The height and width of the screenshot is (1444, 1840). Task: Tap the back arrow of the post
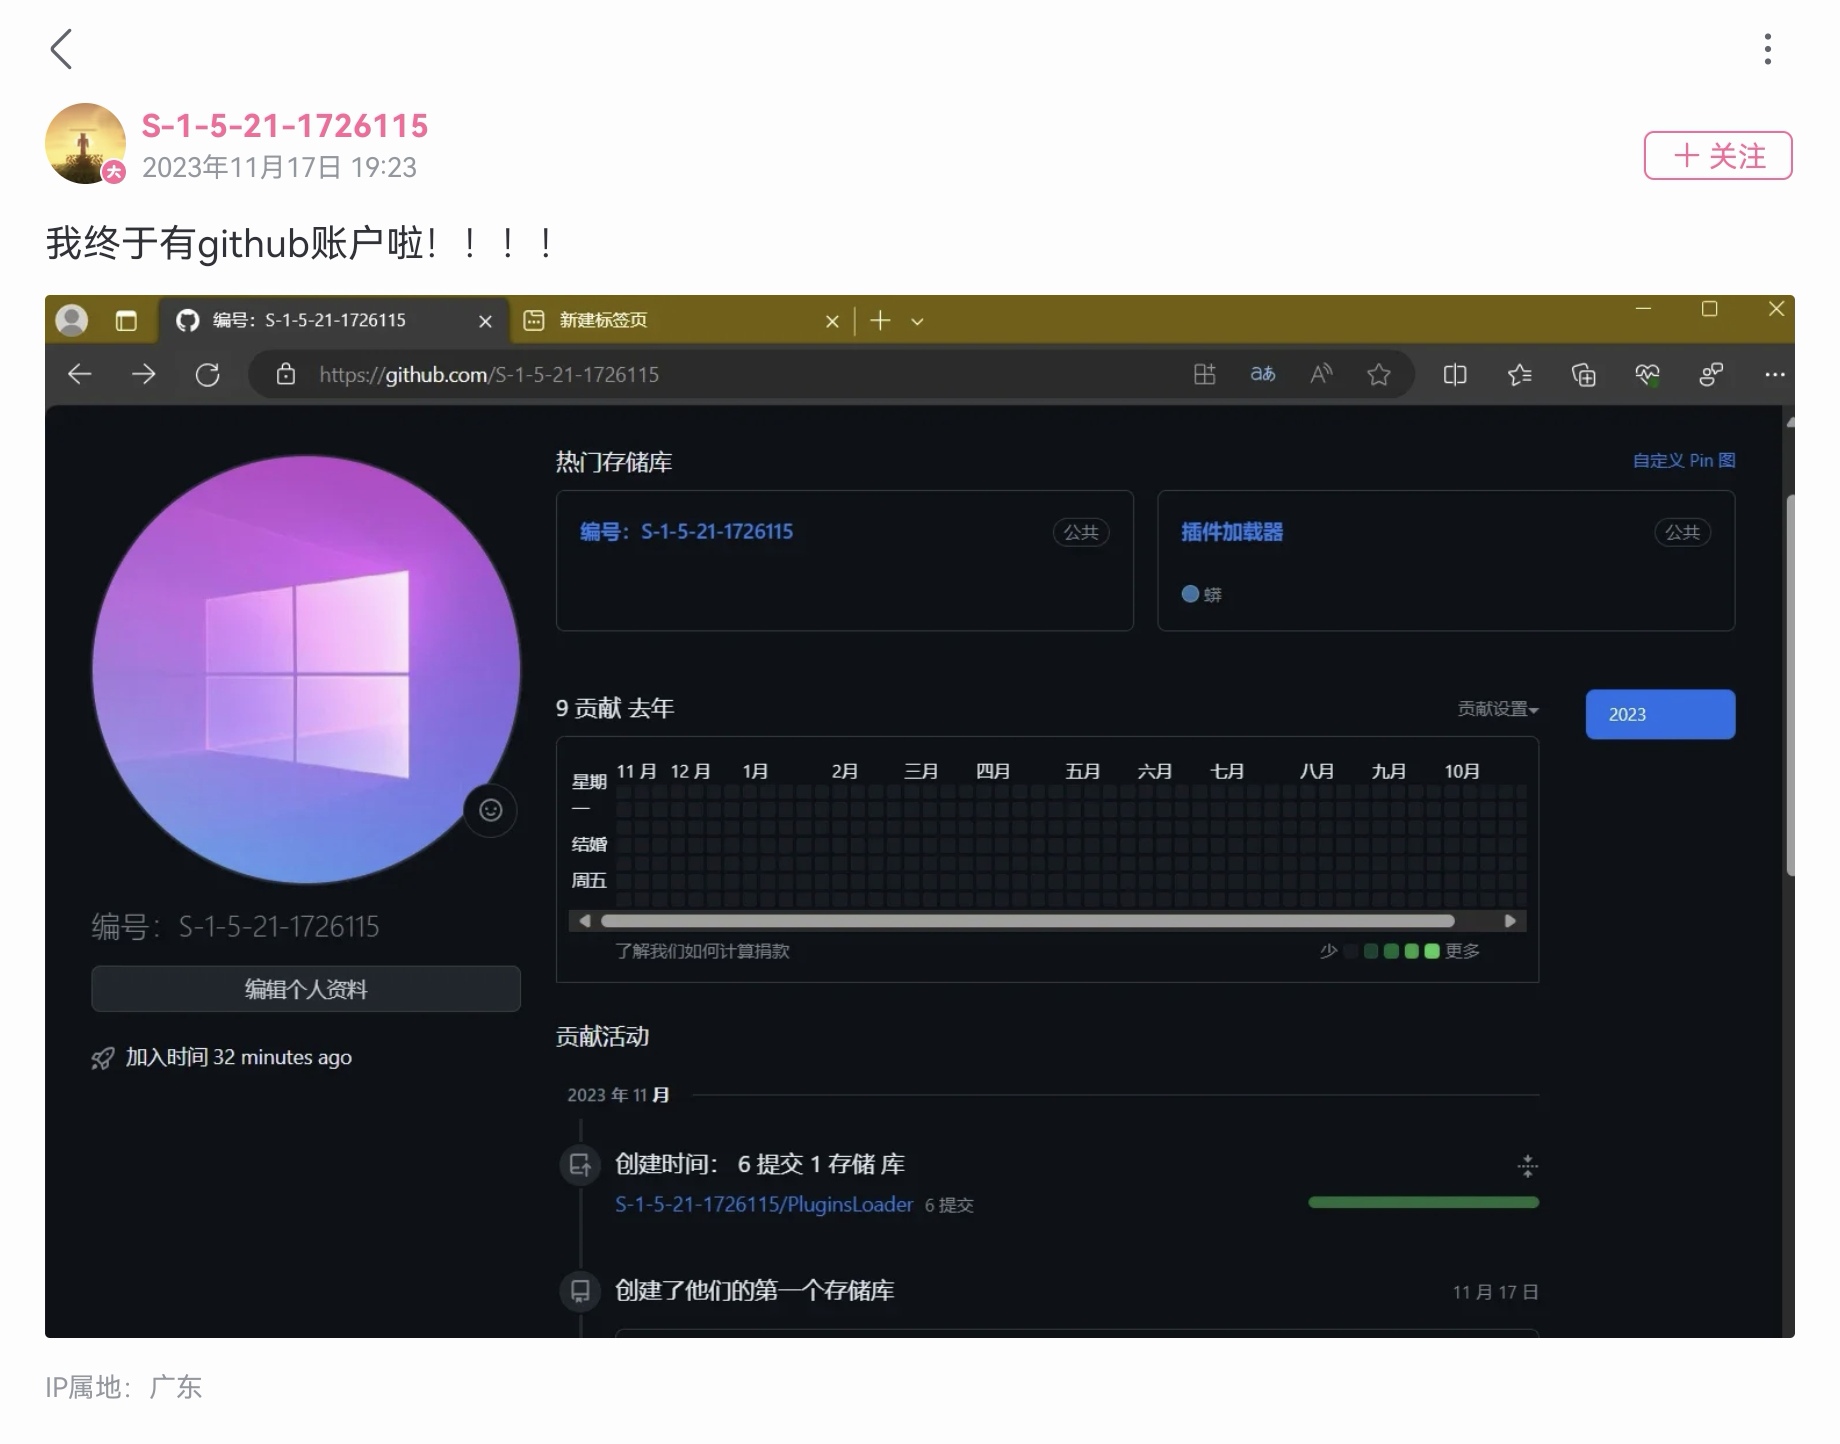click(x=62, y=49)
